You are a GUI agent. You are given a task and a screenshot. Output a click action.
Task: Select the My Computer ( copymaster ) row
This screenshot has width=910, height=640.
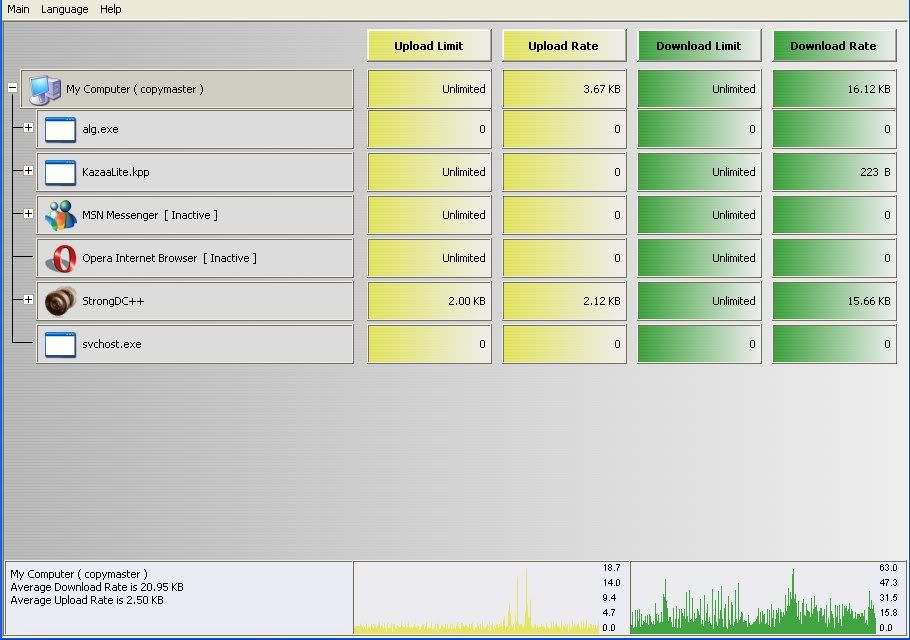pyautogui.click(x=187, y=89)
